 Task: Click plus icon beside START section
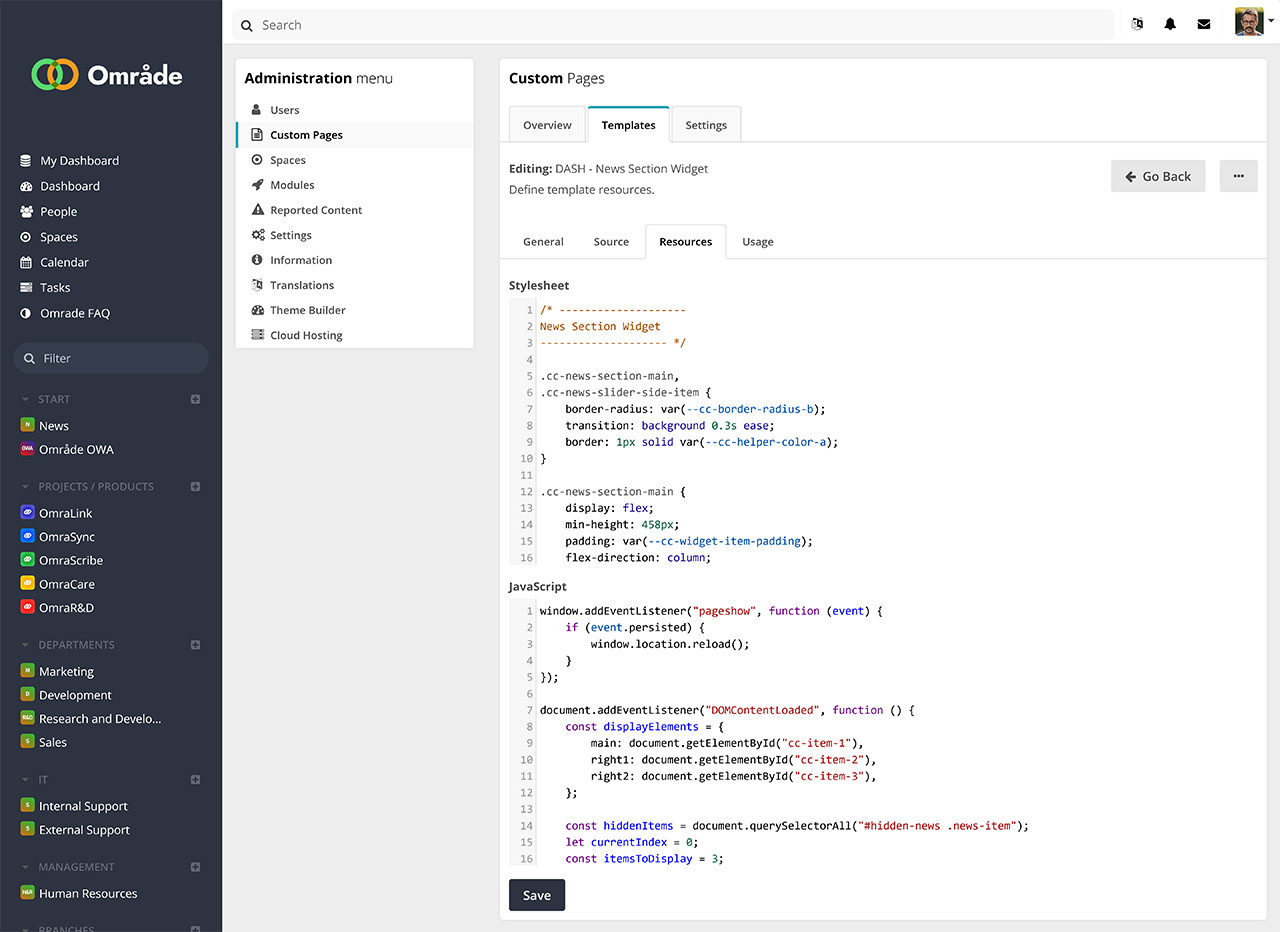[196, 399]
